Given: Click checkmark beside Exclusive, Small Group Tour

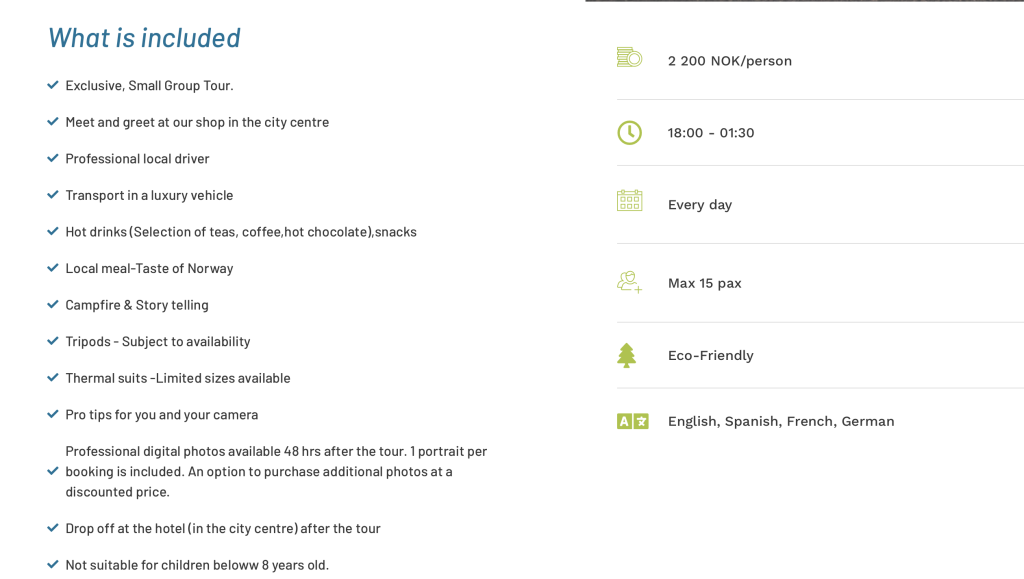Looking at the screenshot, I should (53, 85).
